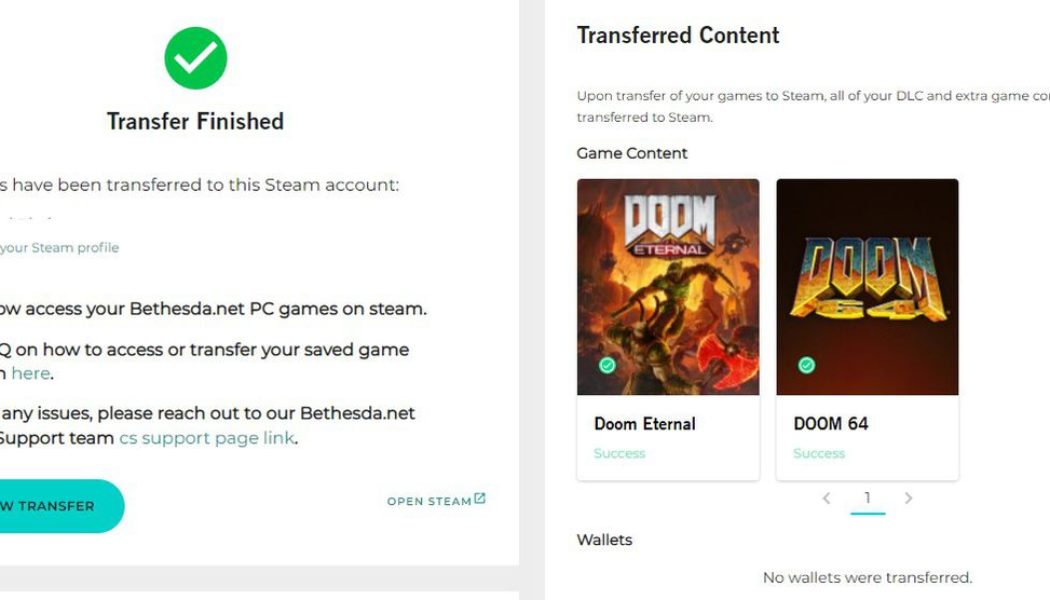Click the saved game FAQ 'here' link
Image resolution: width=1050 pixels, height=600 pixels.
pos(30,372)
